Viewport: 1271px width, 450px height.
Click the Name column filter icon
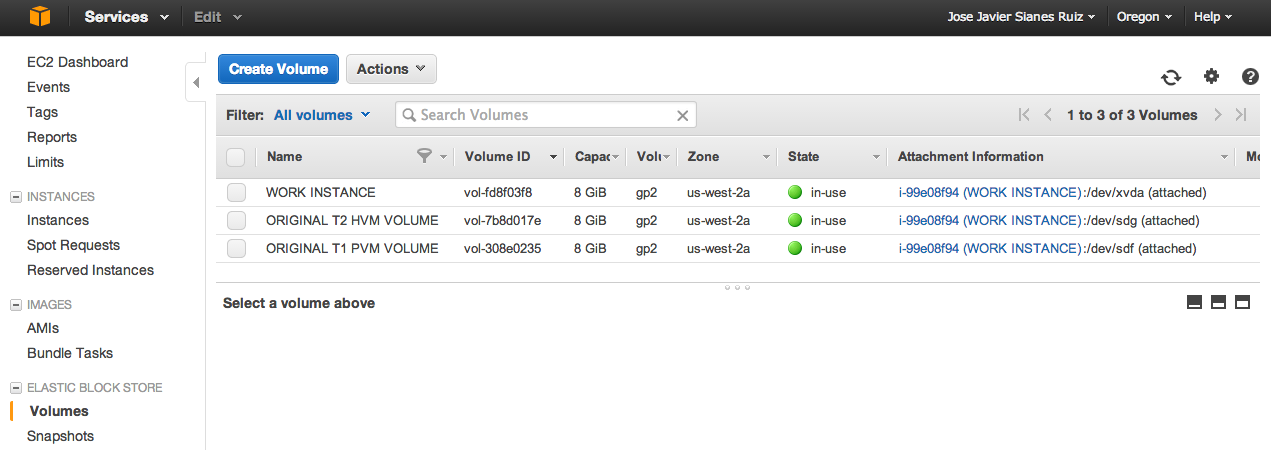point(425,156)
